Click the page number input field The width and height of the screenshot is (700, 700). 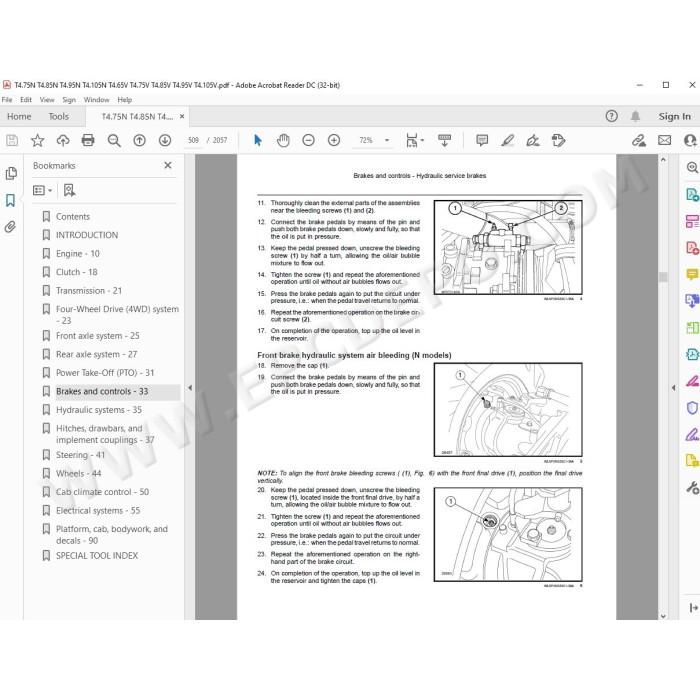click(x=193, y=140)
